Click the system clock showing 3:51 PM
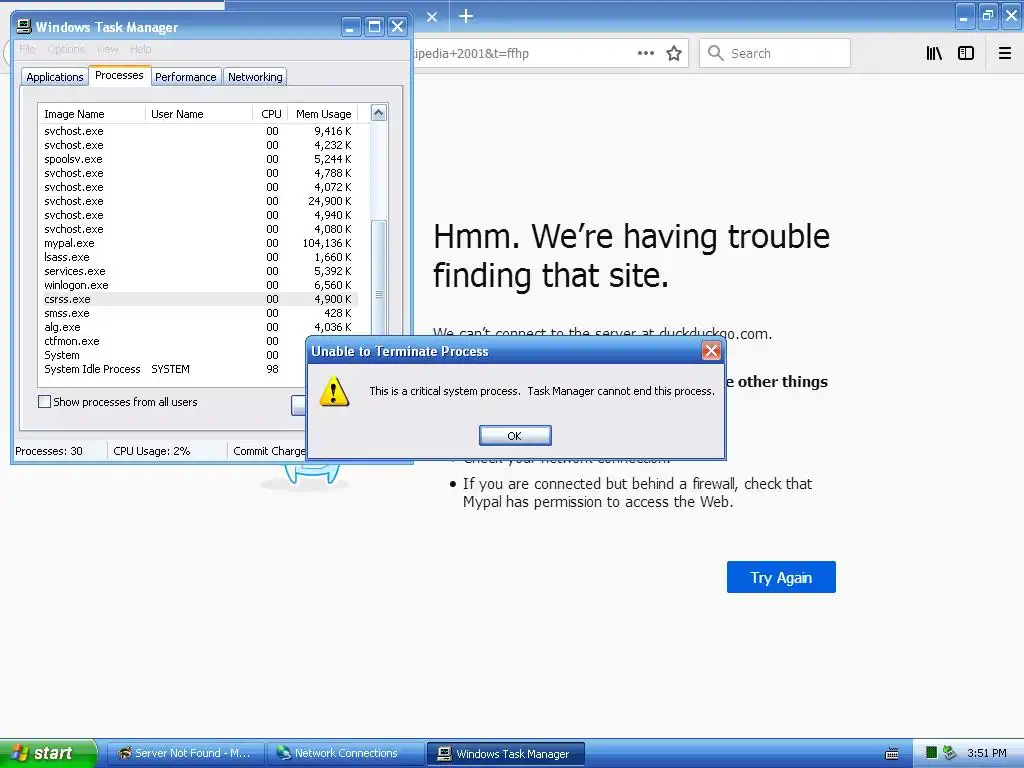 [x=987, y=753]
